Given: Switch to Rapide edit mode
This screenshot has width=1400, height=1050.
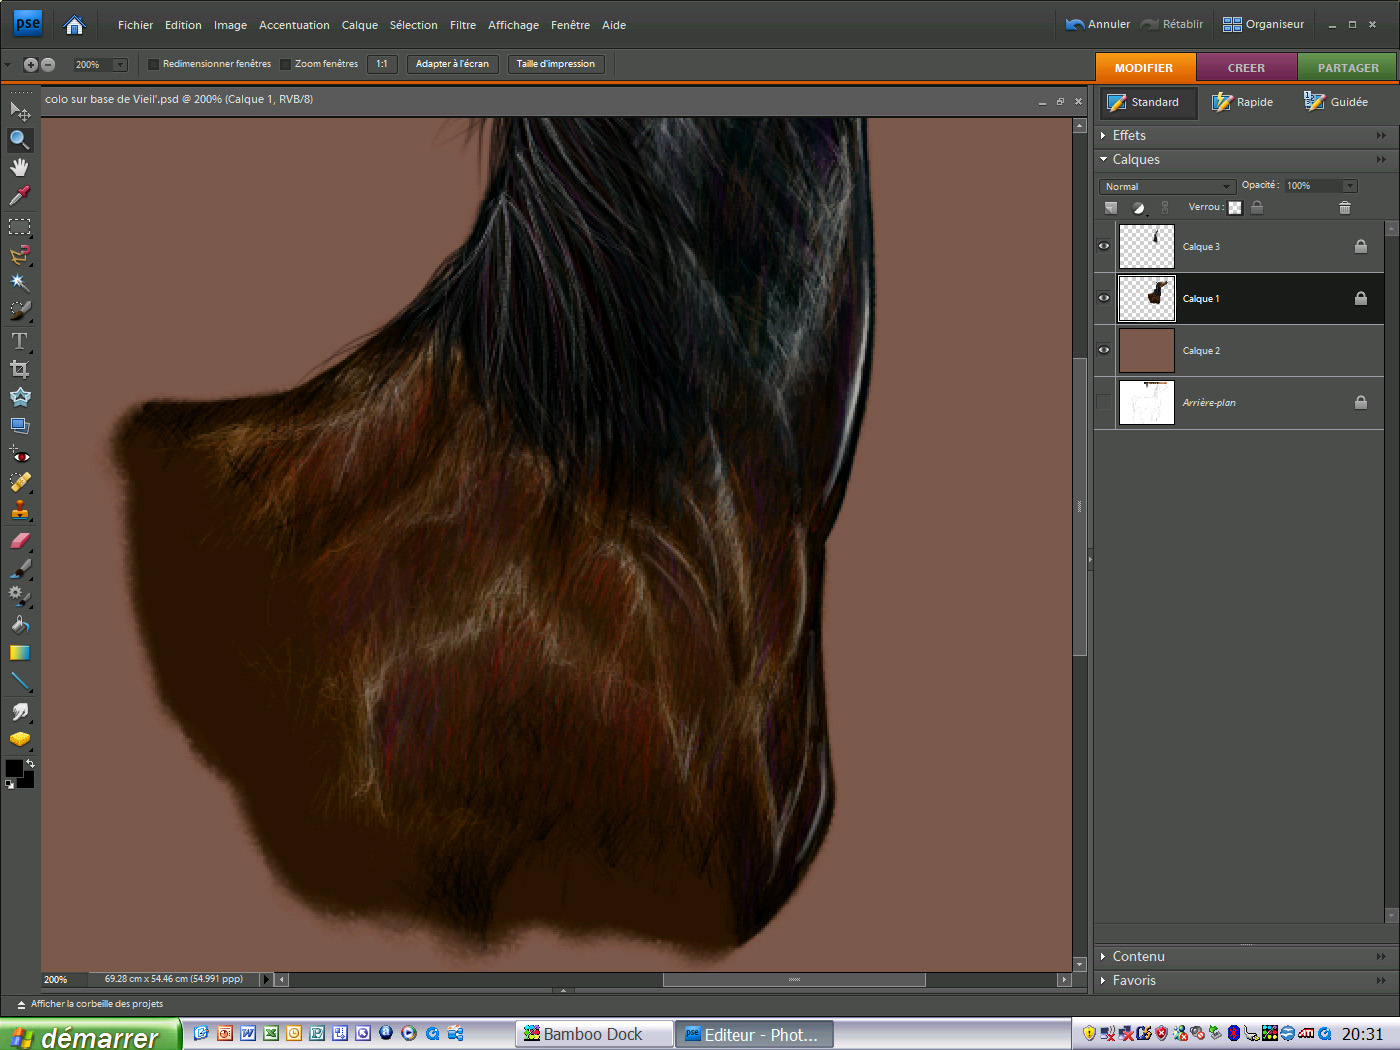Looking at the screenshot, I should tap(1242, 102).
